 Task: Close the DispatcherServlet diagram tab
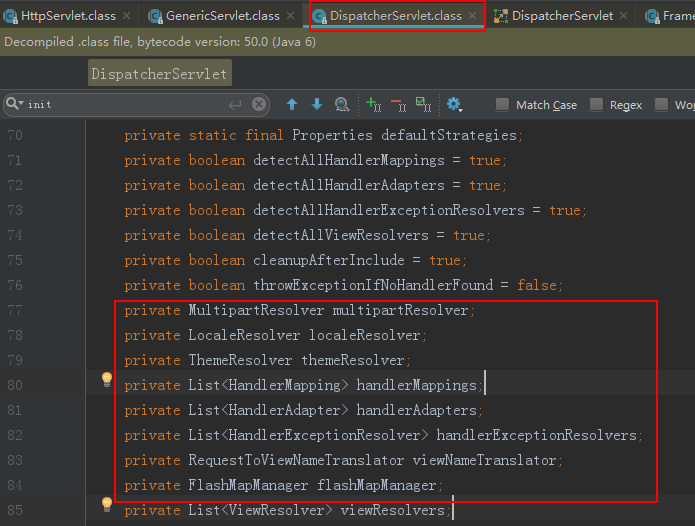(x=623, y=16)
